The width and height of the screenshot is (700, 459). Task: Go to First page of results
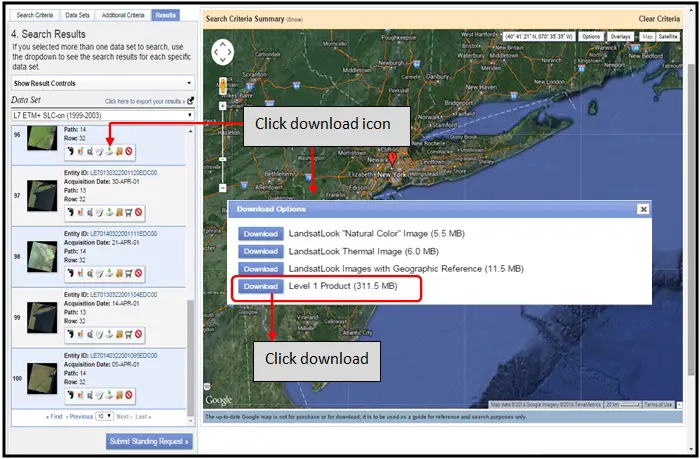(x=54, y=417)
